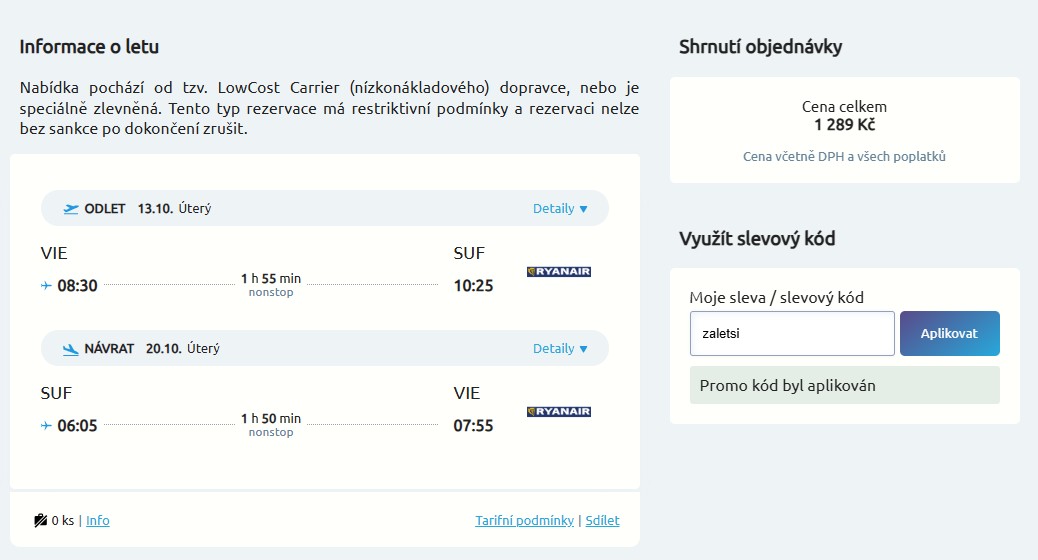Open Tarifní podmínky link
The width and height of the screenshot is (1038, 560).
[x=524, y=520]
